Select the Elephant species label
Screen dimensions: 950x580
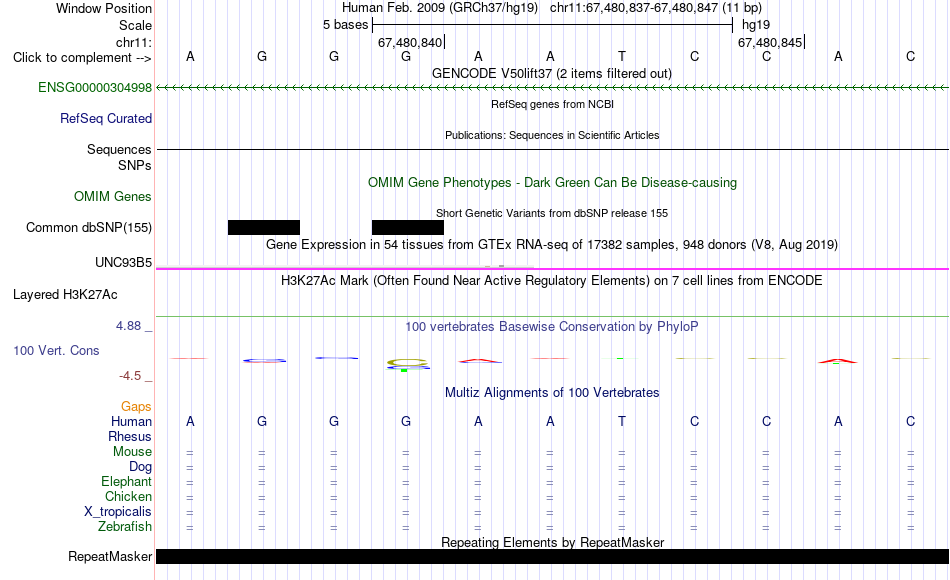pyautogui.click(x=127, y=482)
